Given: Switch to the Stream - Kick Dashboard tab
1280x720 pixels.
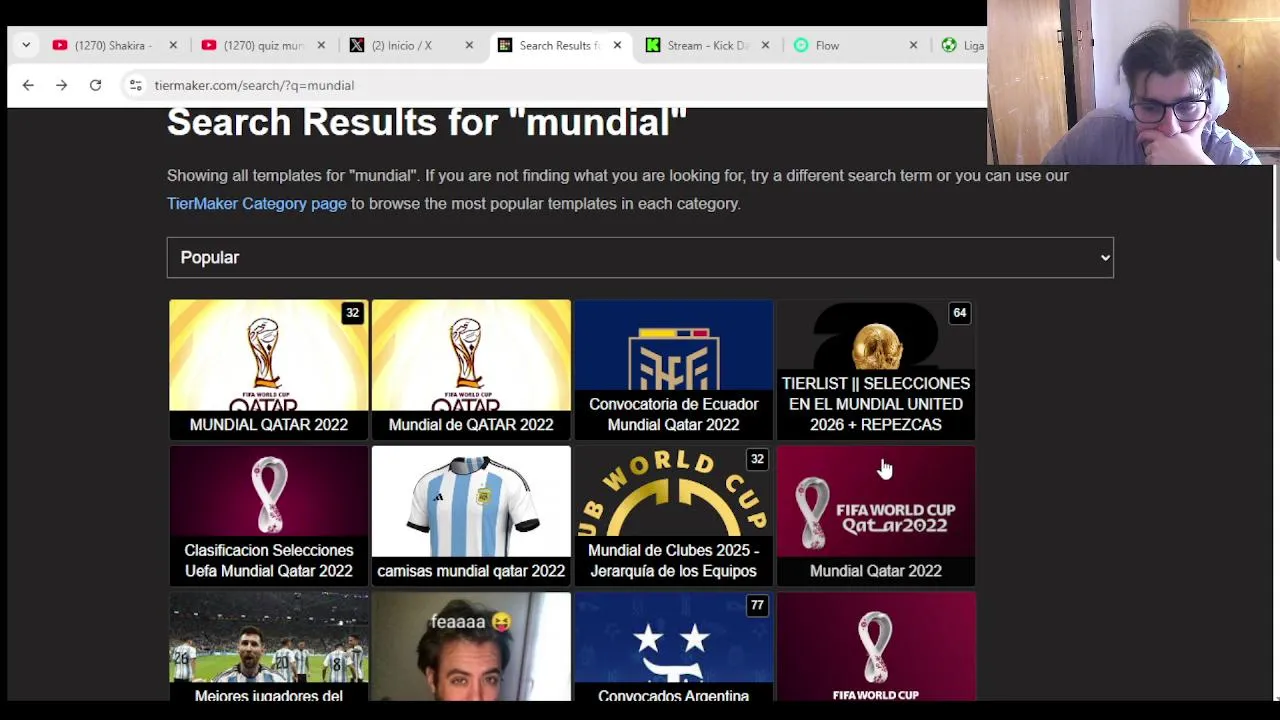Looking at the screenshot, I should pyautogui.click(x=707, y=45).
